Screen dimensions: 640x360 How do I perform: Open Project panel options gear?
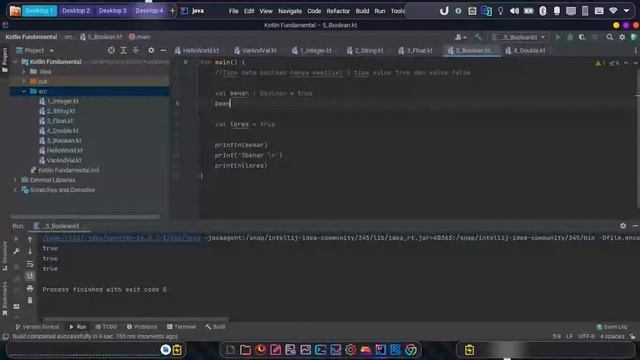[x=151, y=50]
